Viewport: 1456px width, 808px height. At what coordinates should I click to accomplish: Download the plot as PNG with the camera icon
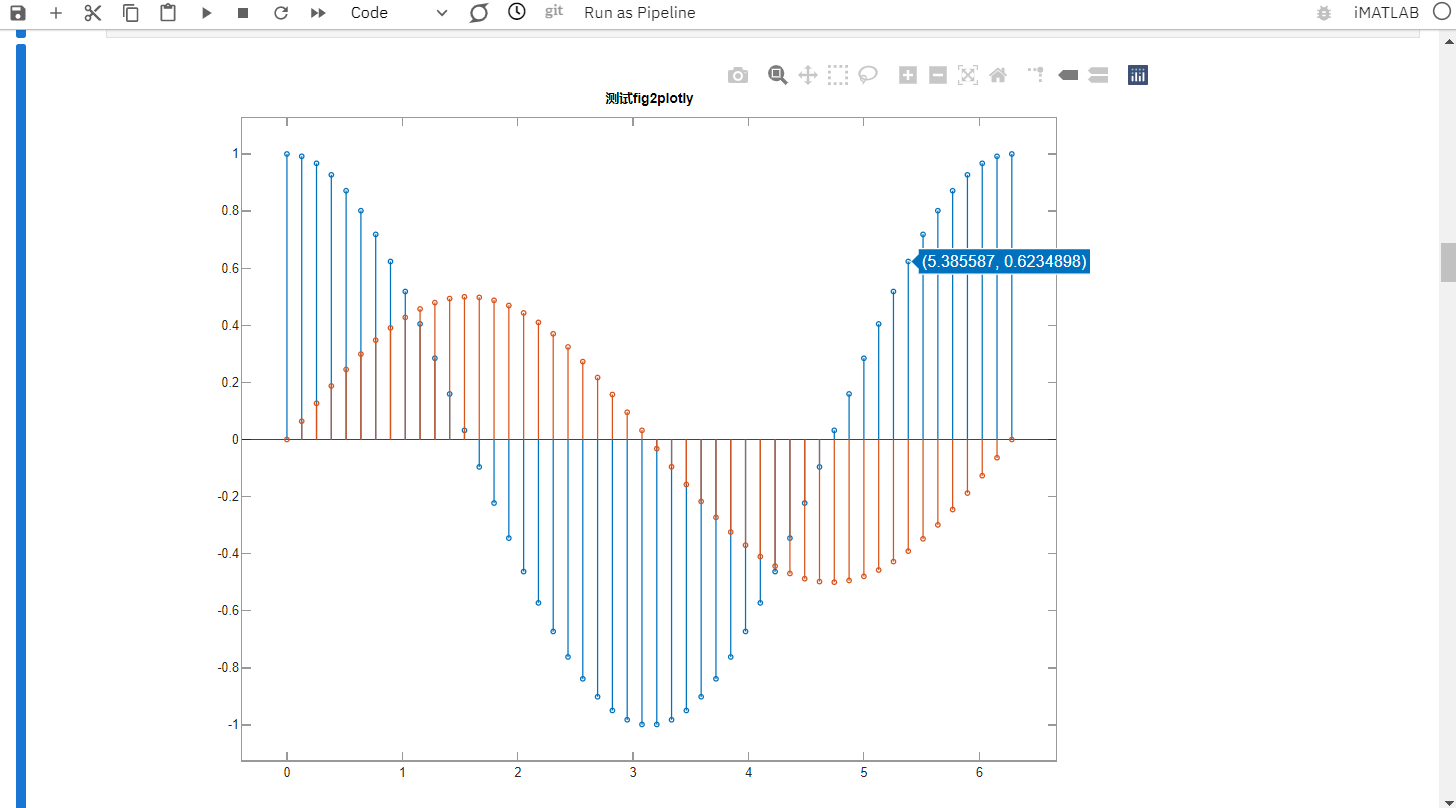tap(738, 75)
